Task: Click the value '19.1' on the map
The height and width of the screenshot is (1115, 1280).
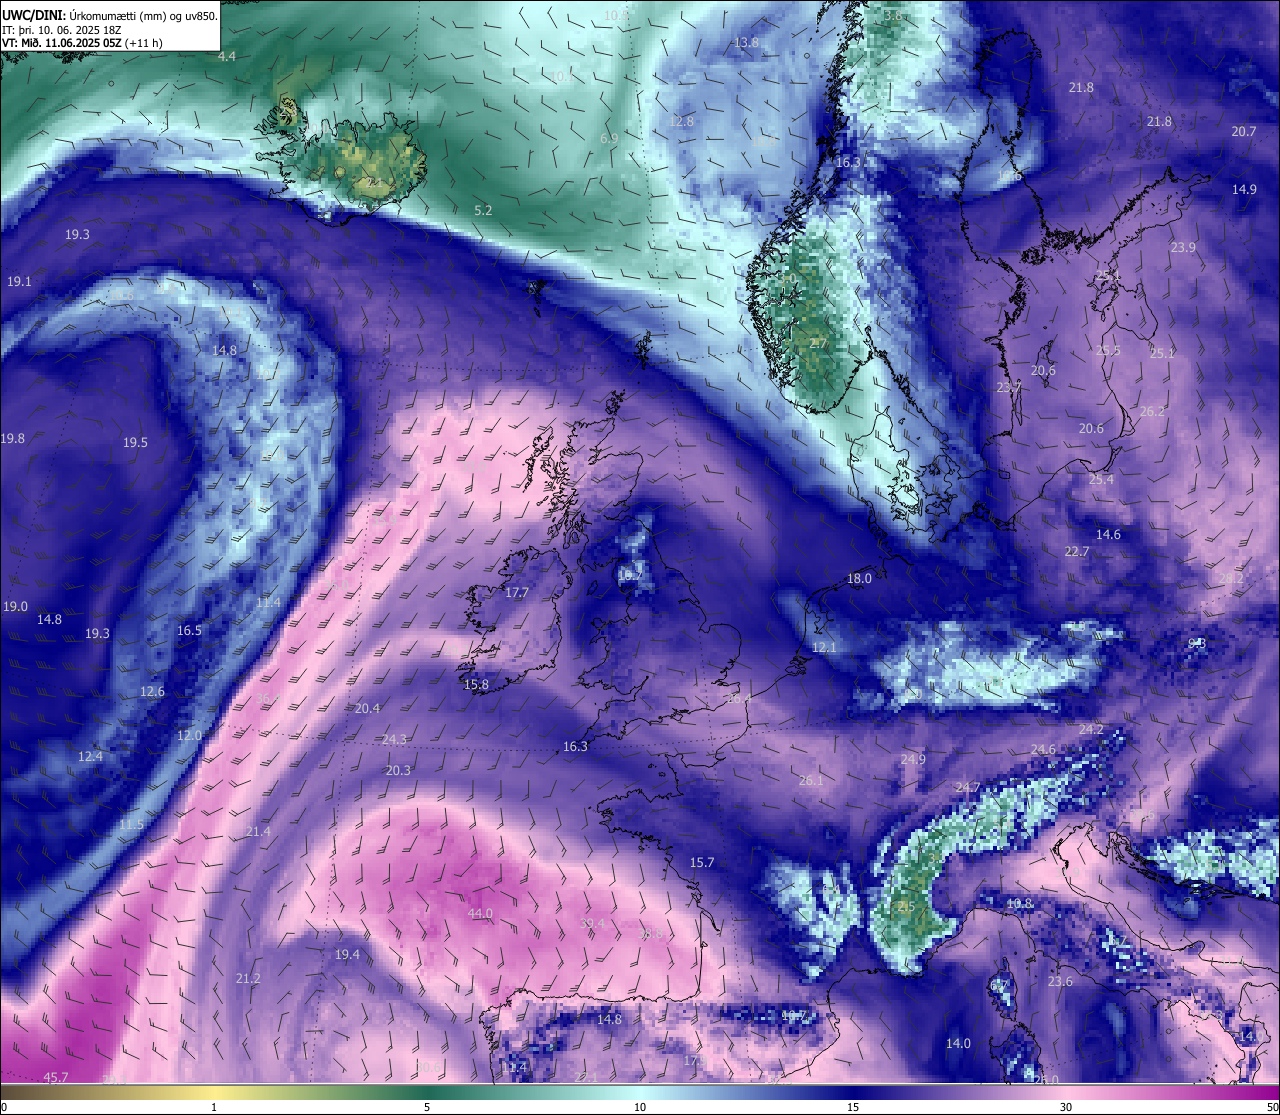Action: (19, 282)
